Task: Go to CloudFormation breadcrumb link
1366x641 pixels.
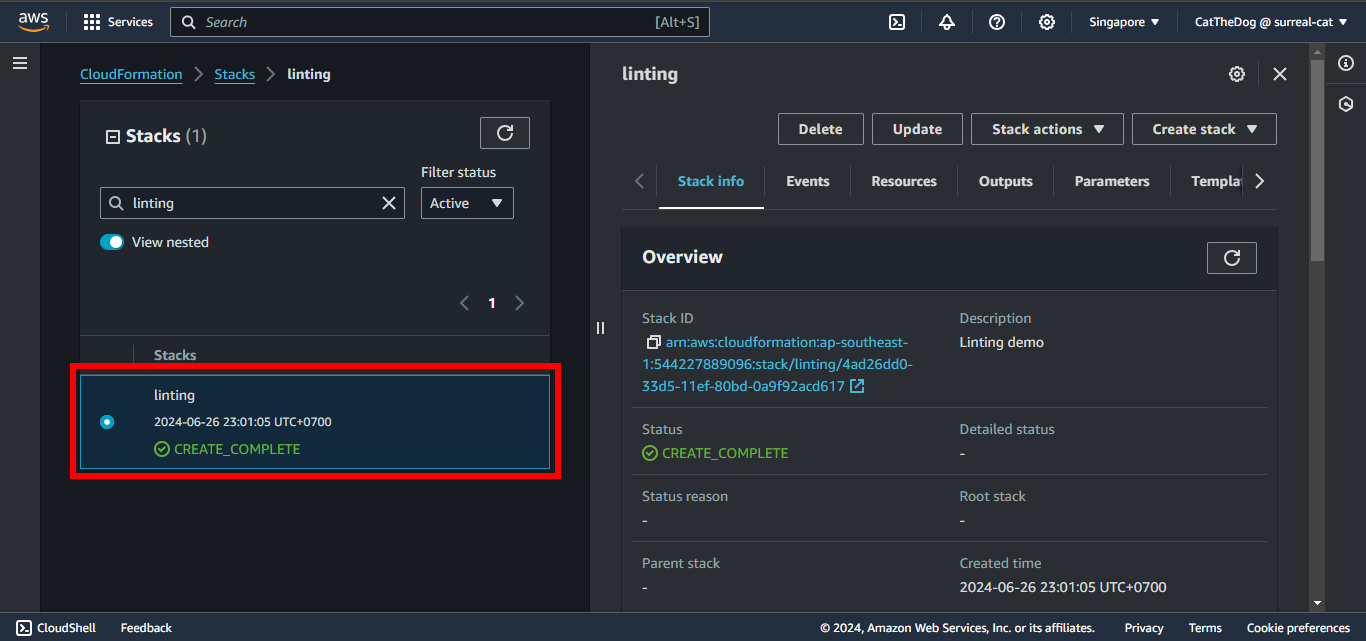Action: 131,74
